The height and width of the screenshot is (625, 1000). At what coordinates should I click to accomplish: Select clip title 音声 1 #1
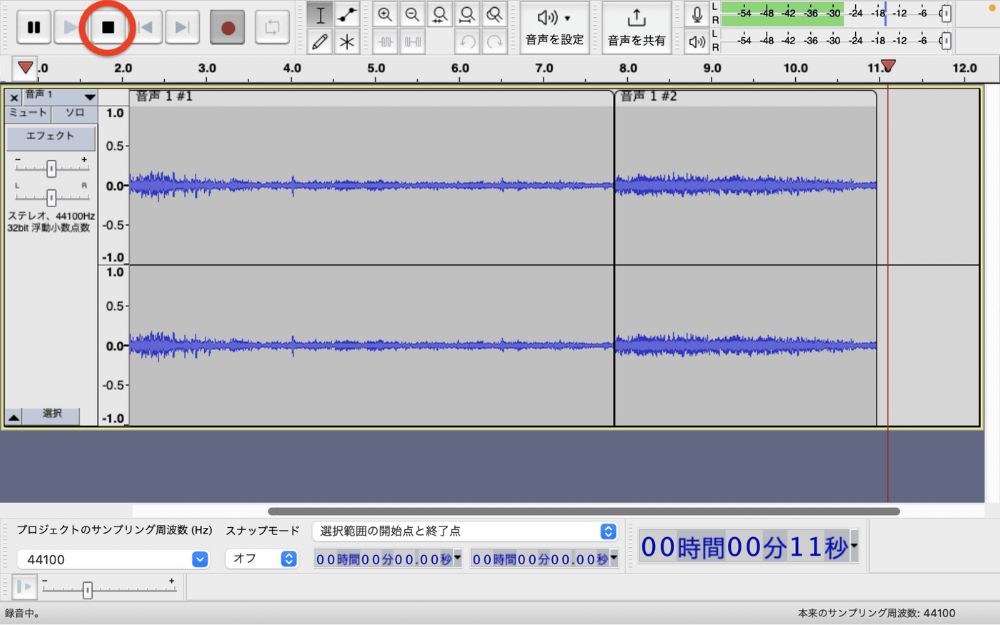pos(164,97)
